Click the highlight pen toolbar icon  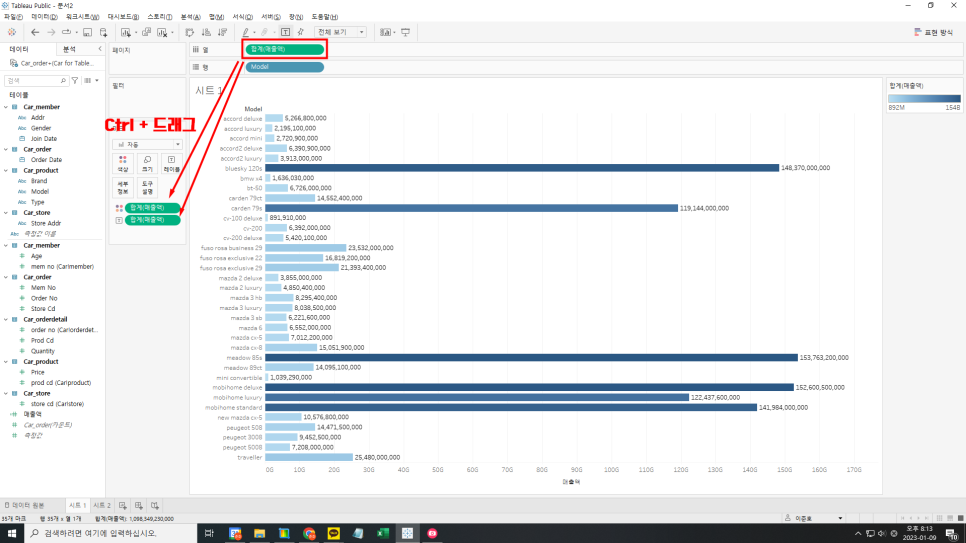click(x=246, y=32)
